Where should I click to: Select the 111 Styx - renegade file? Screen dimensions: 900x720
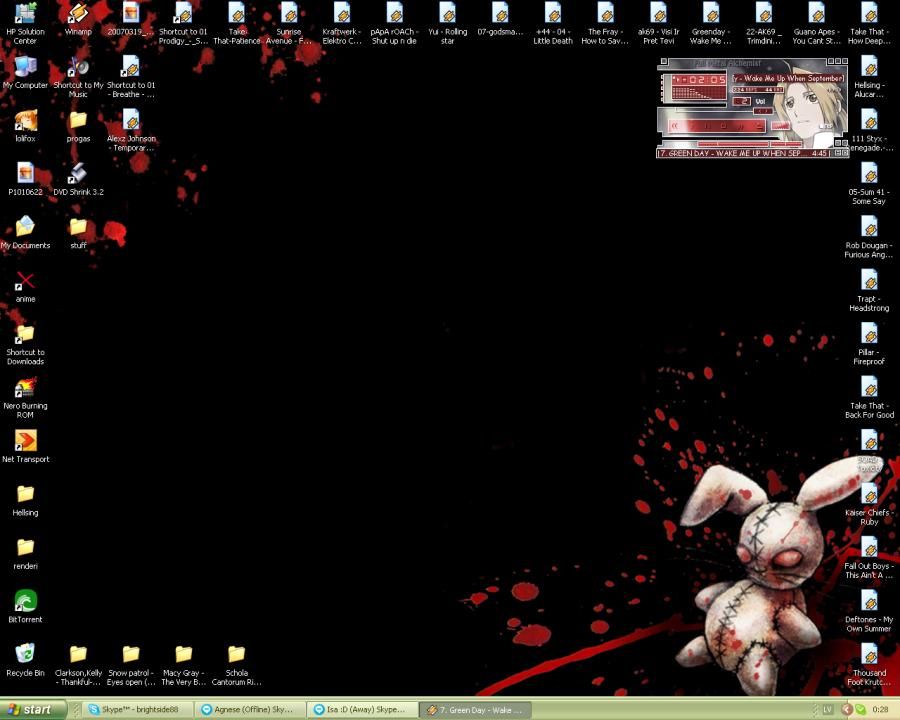[x=869, y=130]
